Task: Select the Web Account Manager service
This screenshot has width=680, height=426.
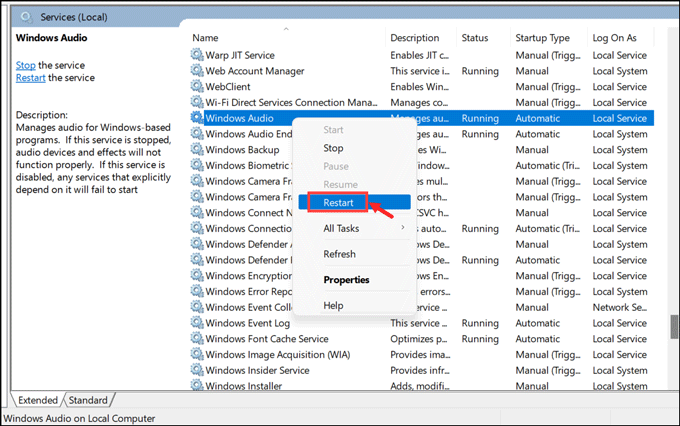Action: coord(422,71)
